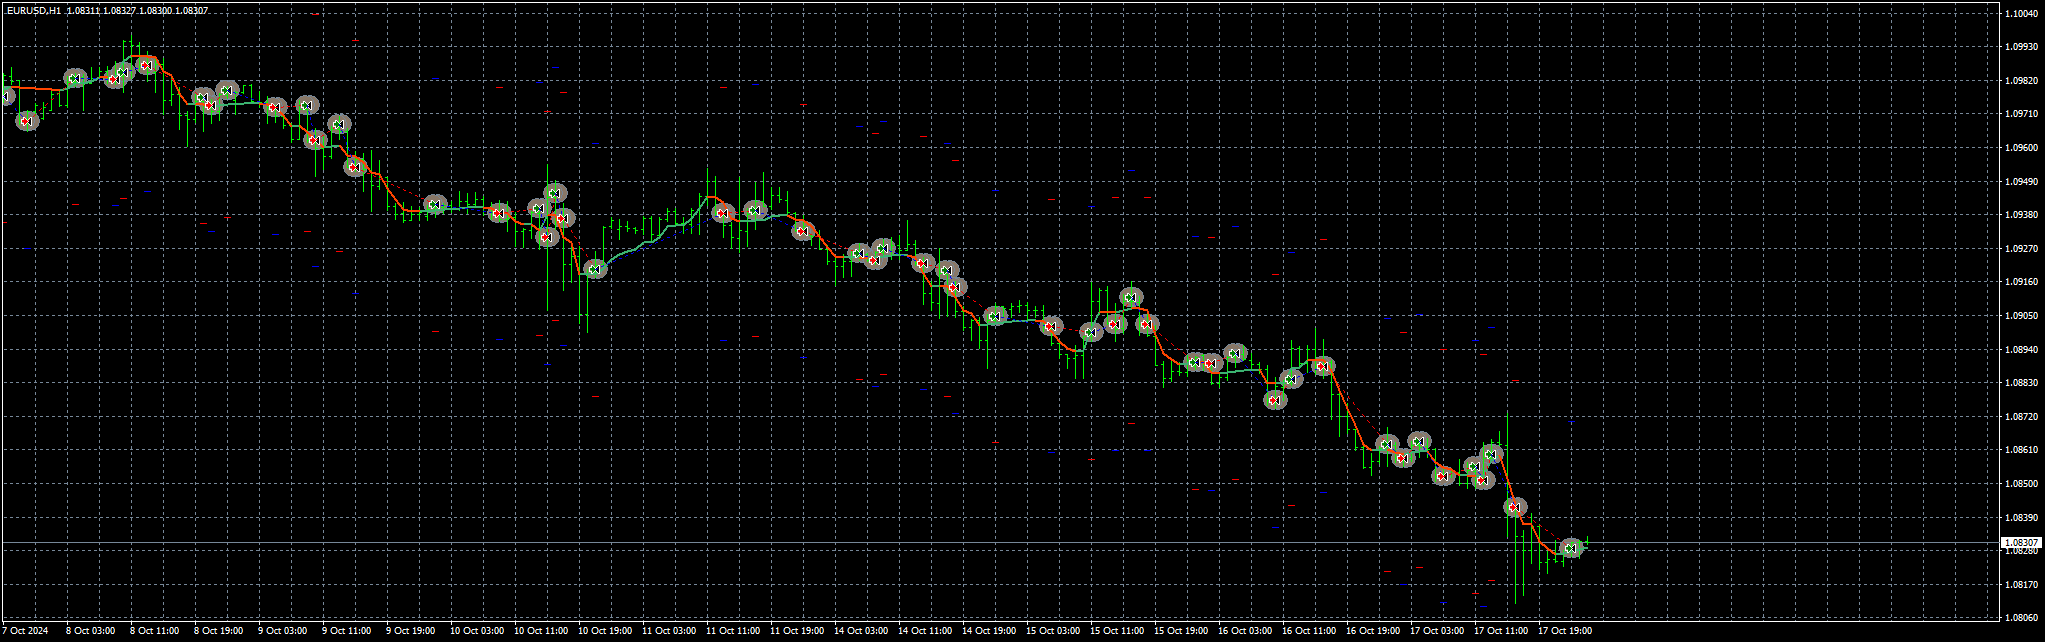
Task: Click the 1.10040 price scale label
Action: [x=2021, y=13]
